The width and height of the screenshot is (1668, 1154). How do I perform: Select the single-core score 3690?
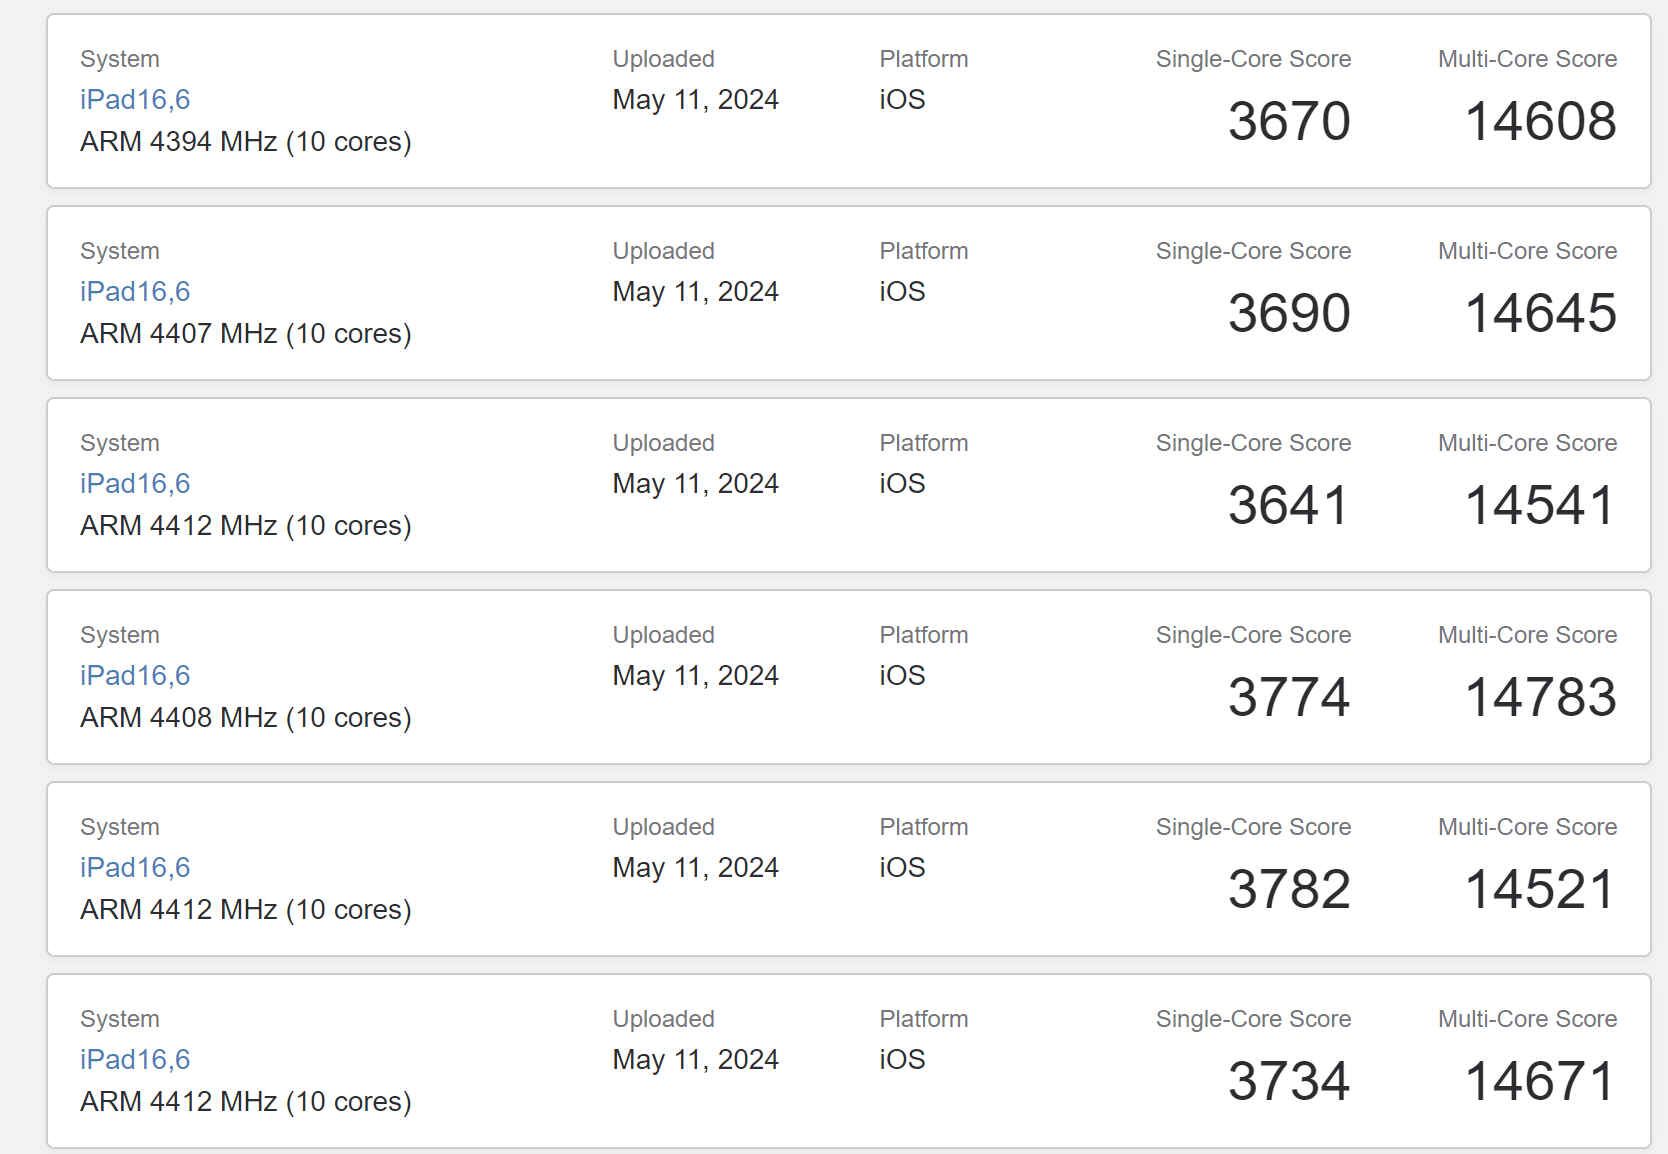click(1289, 313)
